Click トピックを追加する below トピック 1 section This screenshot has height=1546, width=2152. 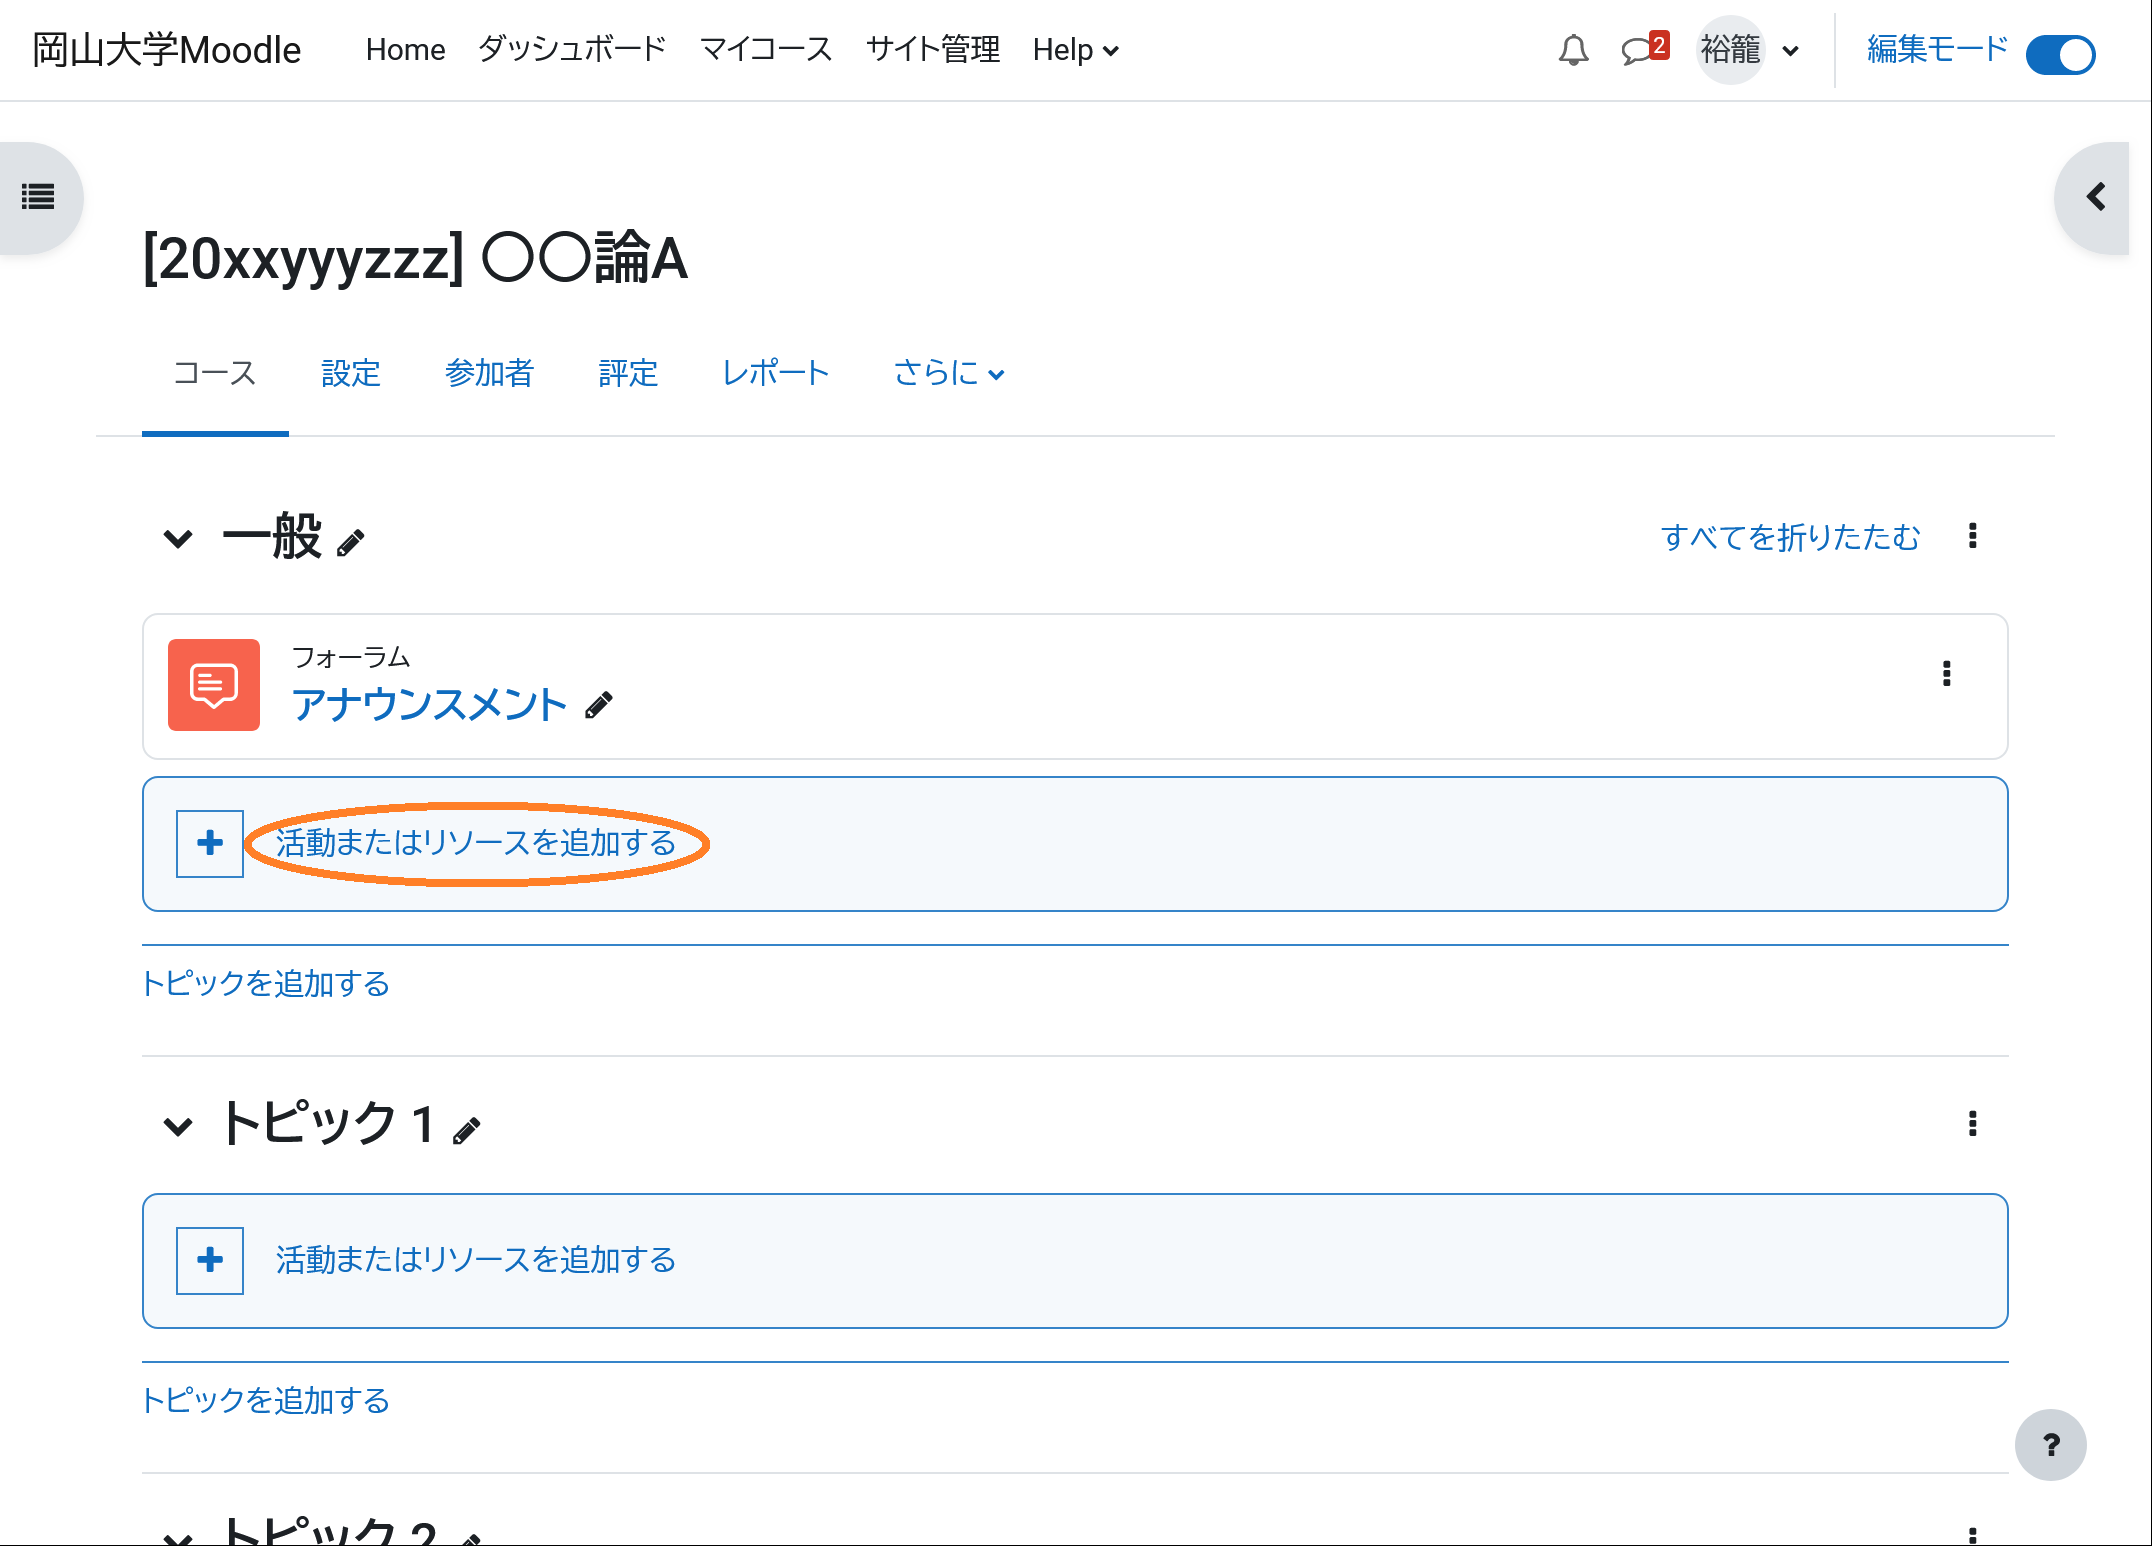click(266, 1401)
